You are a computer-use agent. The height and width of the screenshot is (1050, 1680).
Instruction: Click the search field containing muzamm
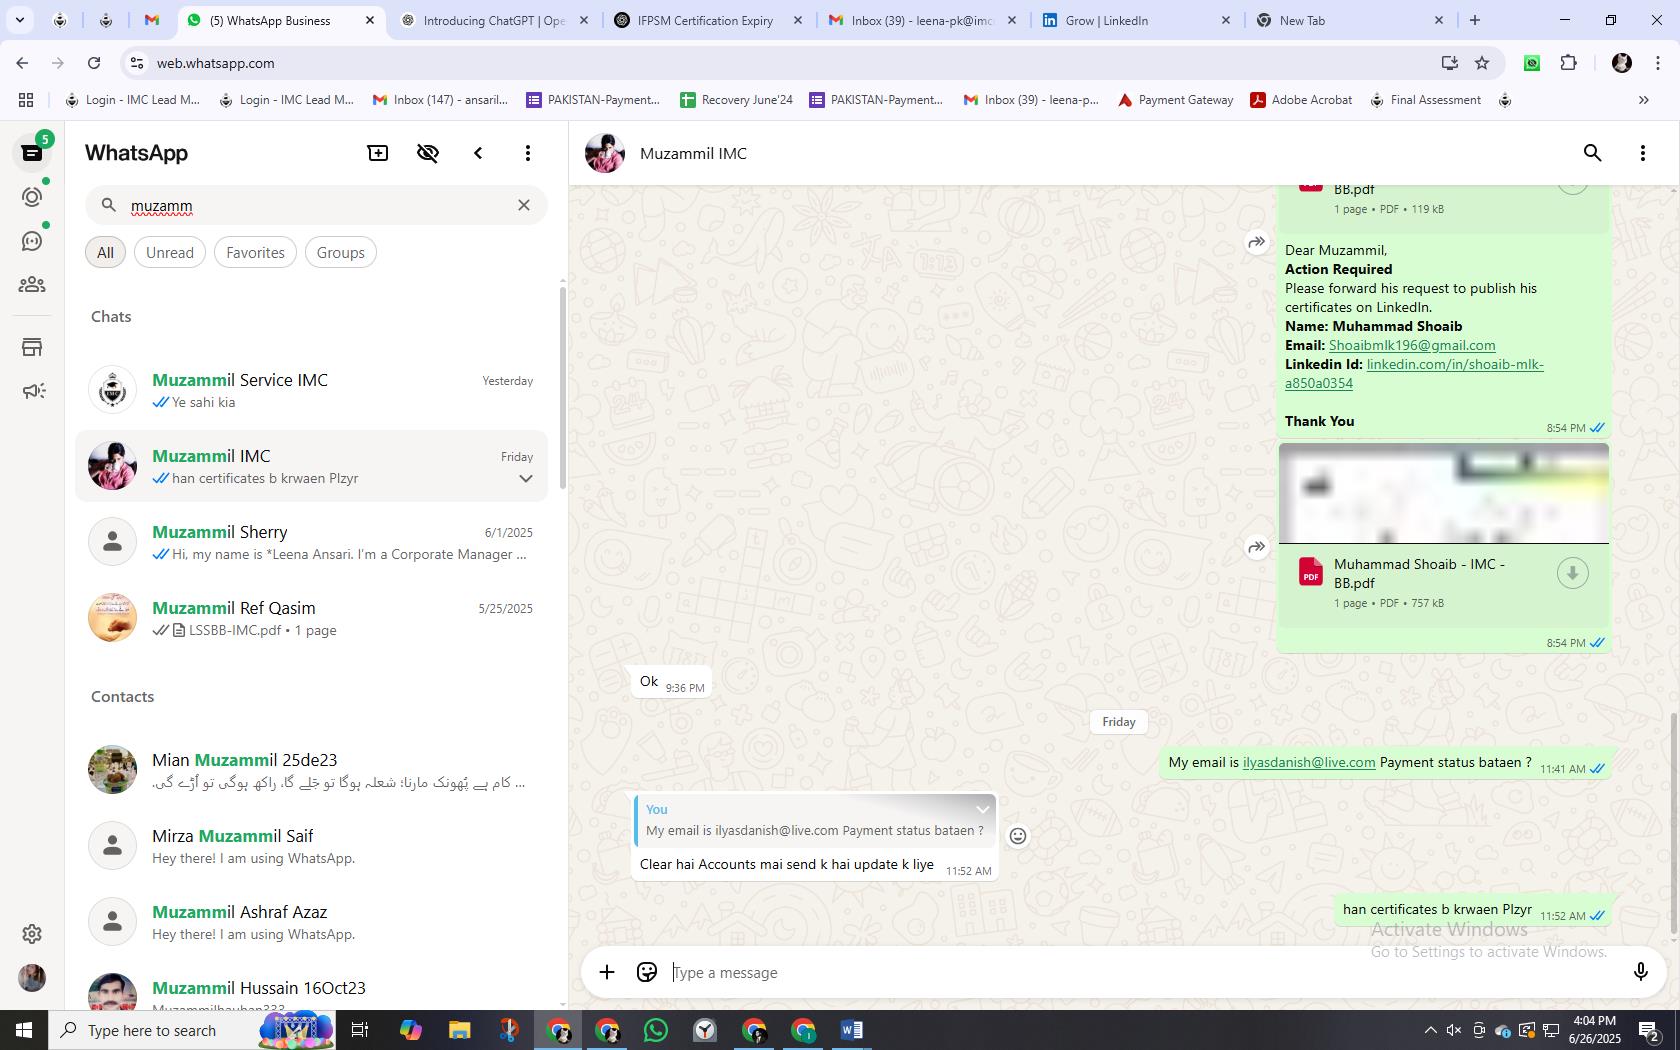316,205
